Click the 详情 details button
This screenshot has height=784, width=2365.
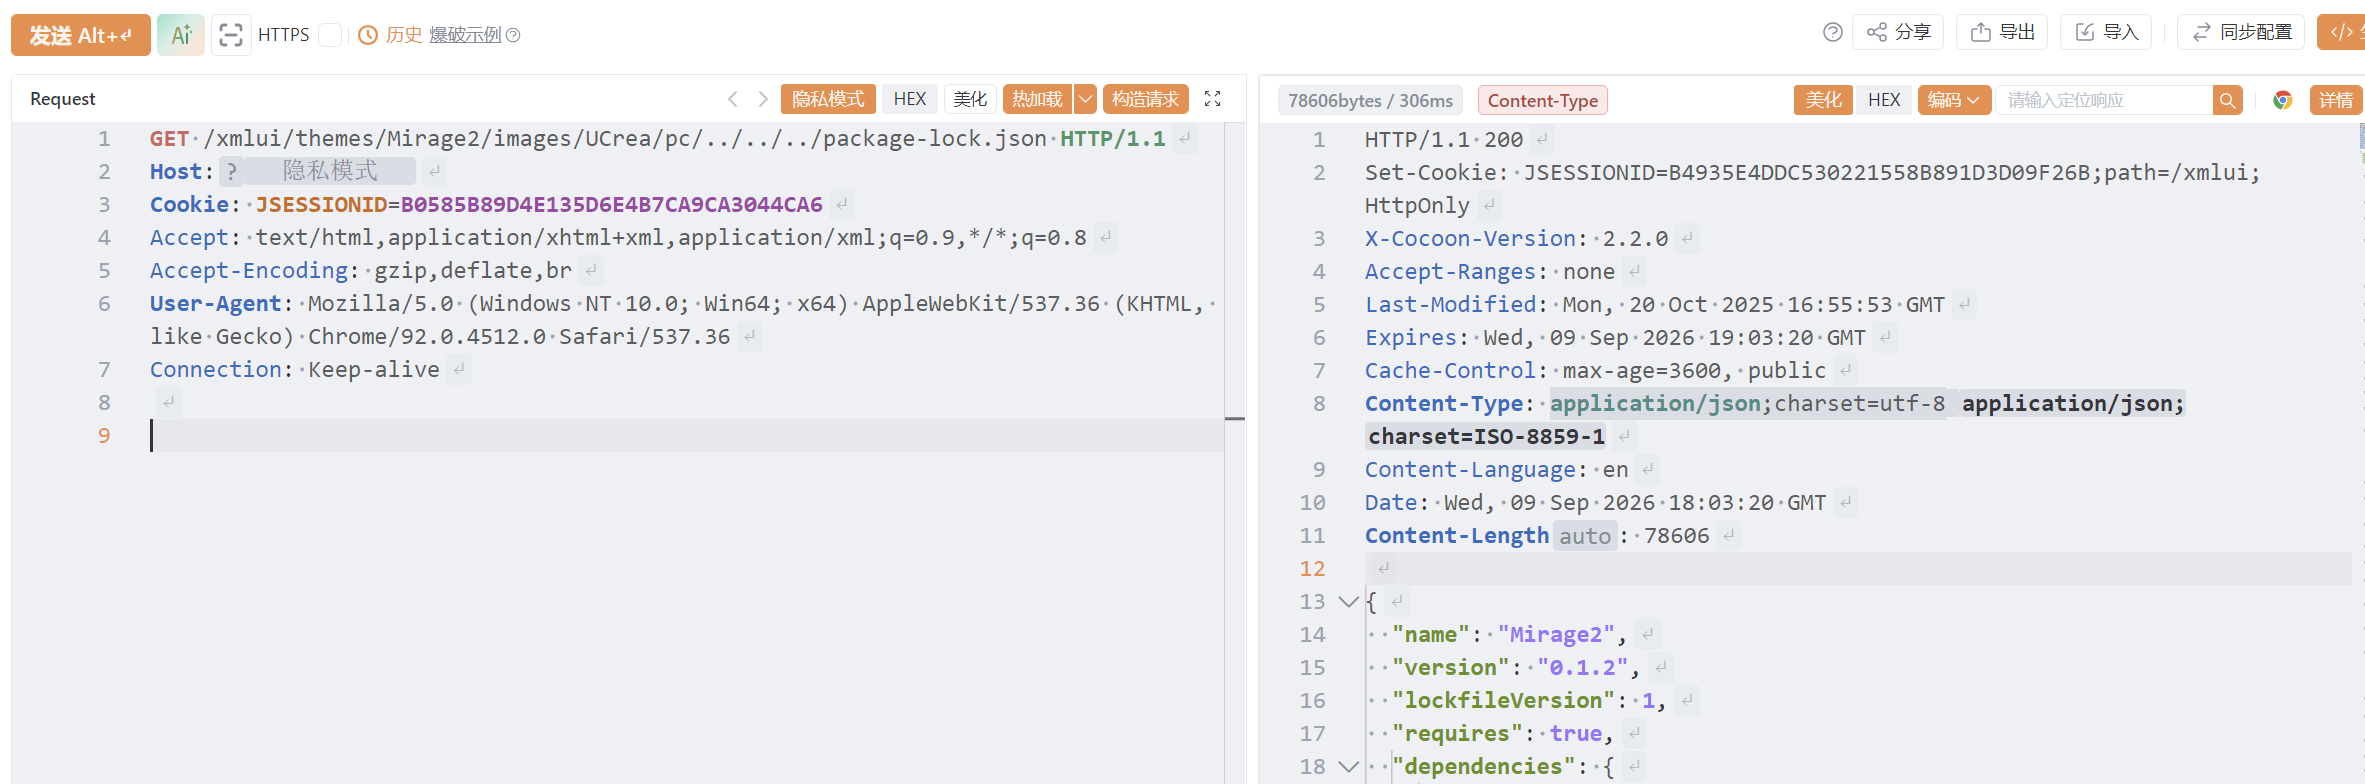[x=2336, y=100]
